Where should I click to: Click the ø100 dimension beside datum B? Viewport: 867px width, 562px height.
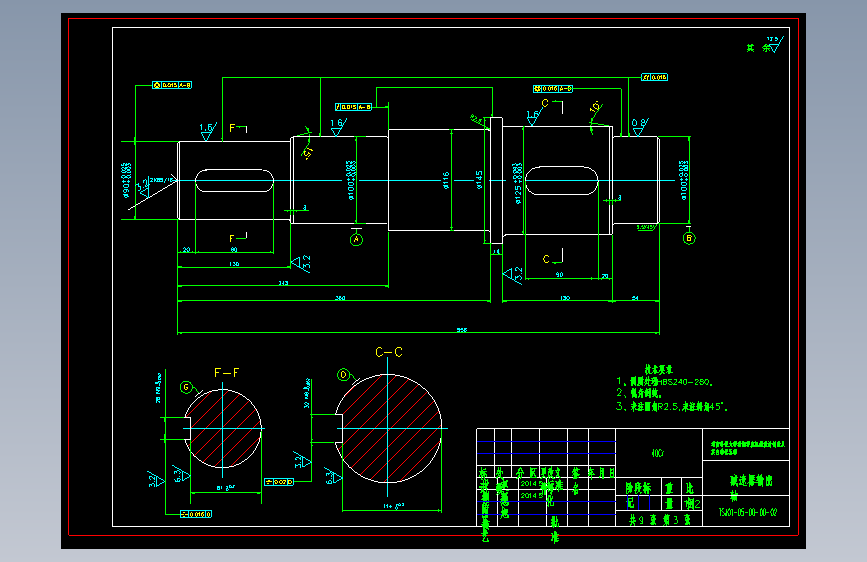point(683,180)
